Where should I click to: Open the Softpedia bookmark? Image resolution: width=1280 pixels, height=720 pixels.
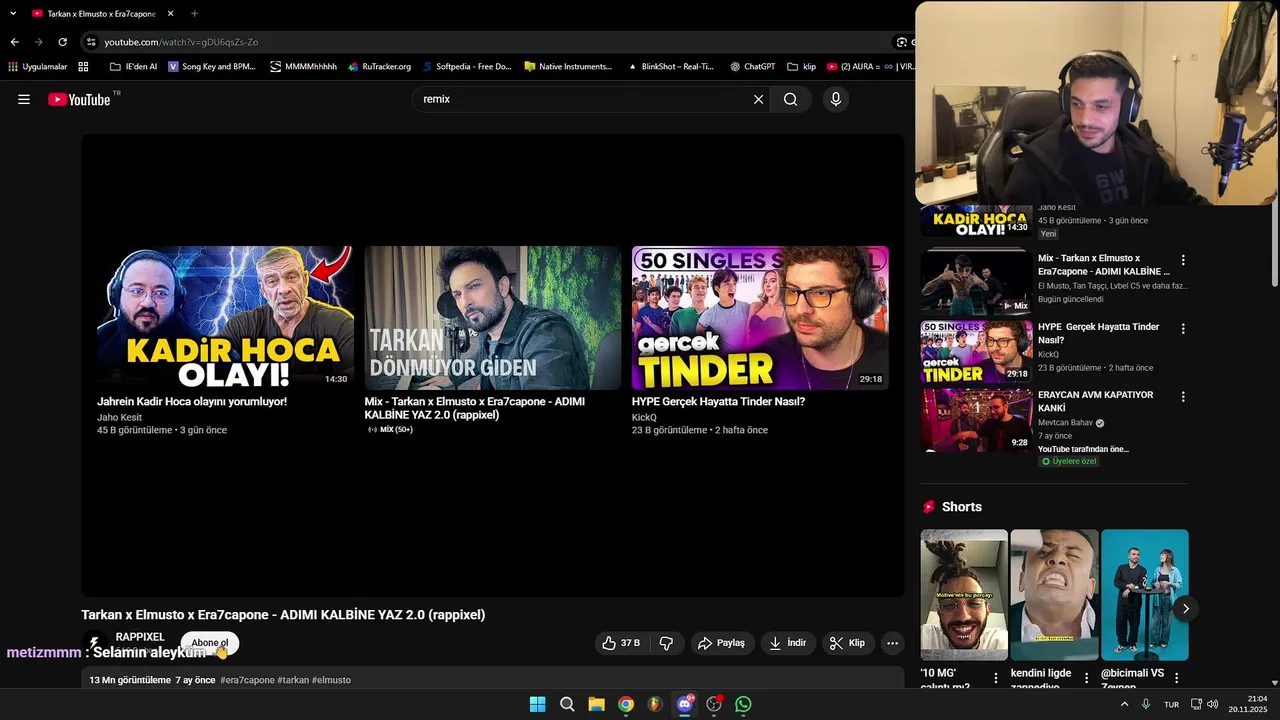pyautogui.click(x=466, y=67)
